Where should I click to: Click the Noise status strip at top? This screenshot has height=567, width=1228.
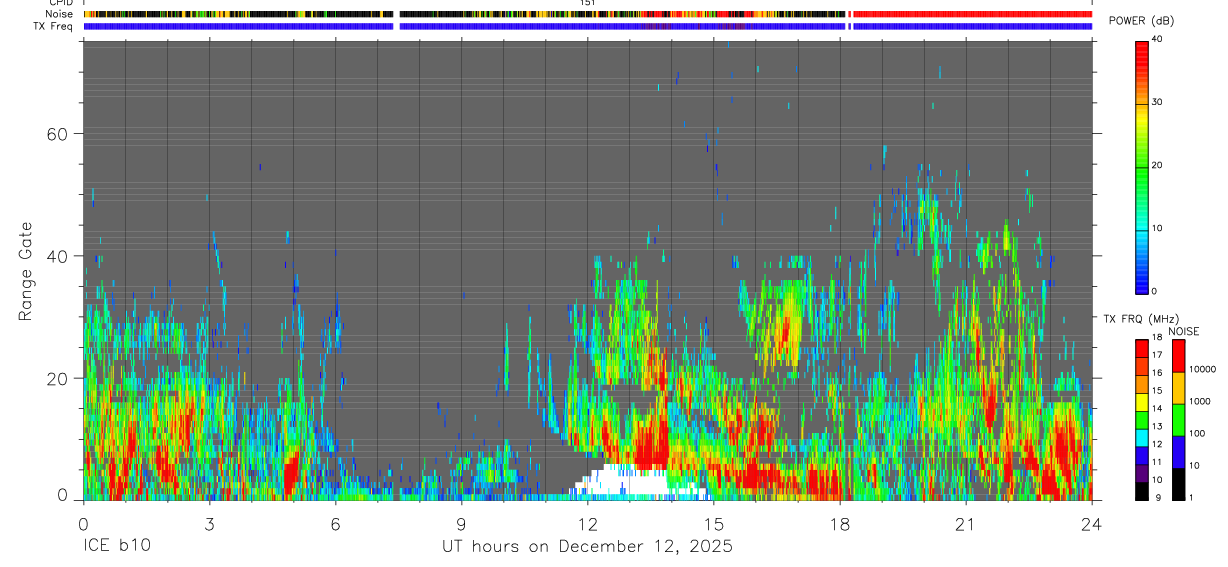pyautogui.click(x=588, y=14)
